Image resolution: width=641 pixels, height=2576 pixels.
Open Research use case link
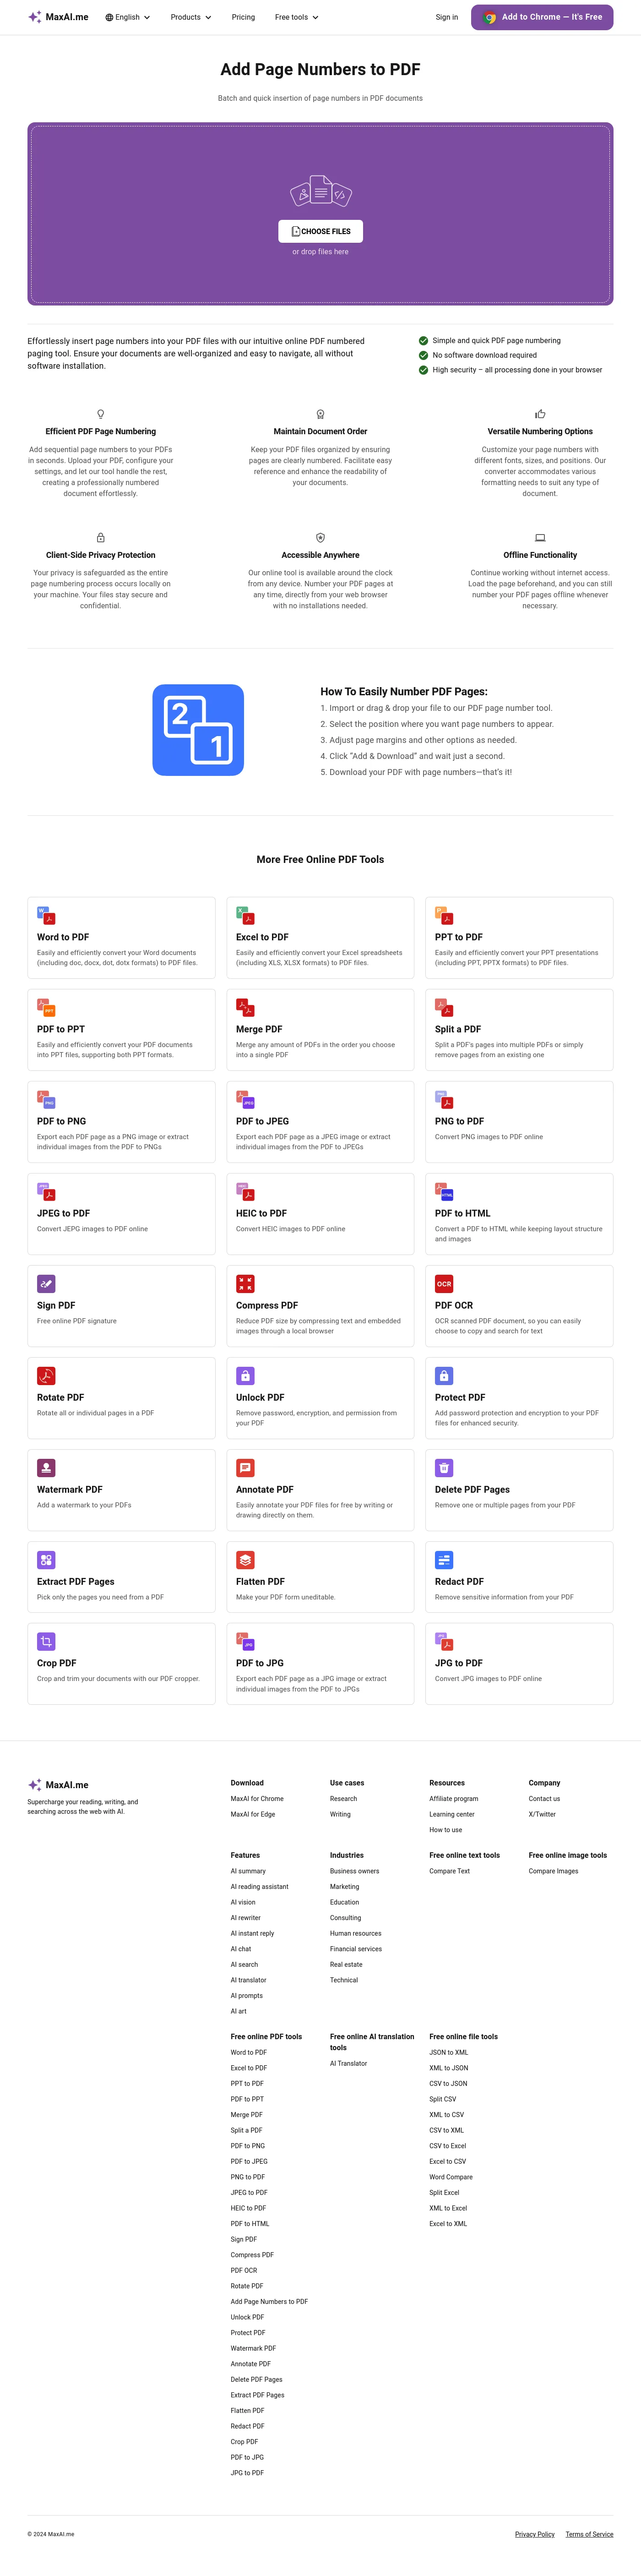pyautogui.click(x=343, y=1799)
